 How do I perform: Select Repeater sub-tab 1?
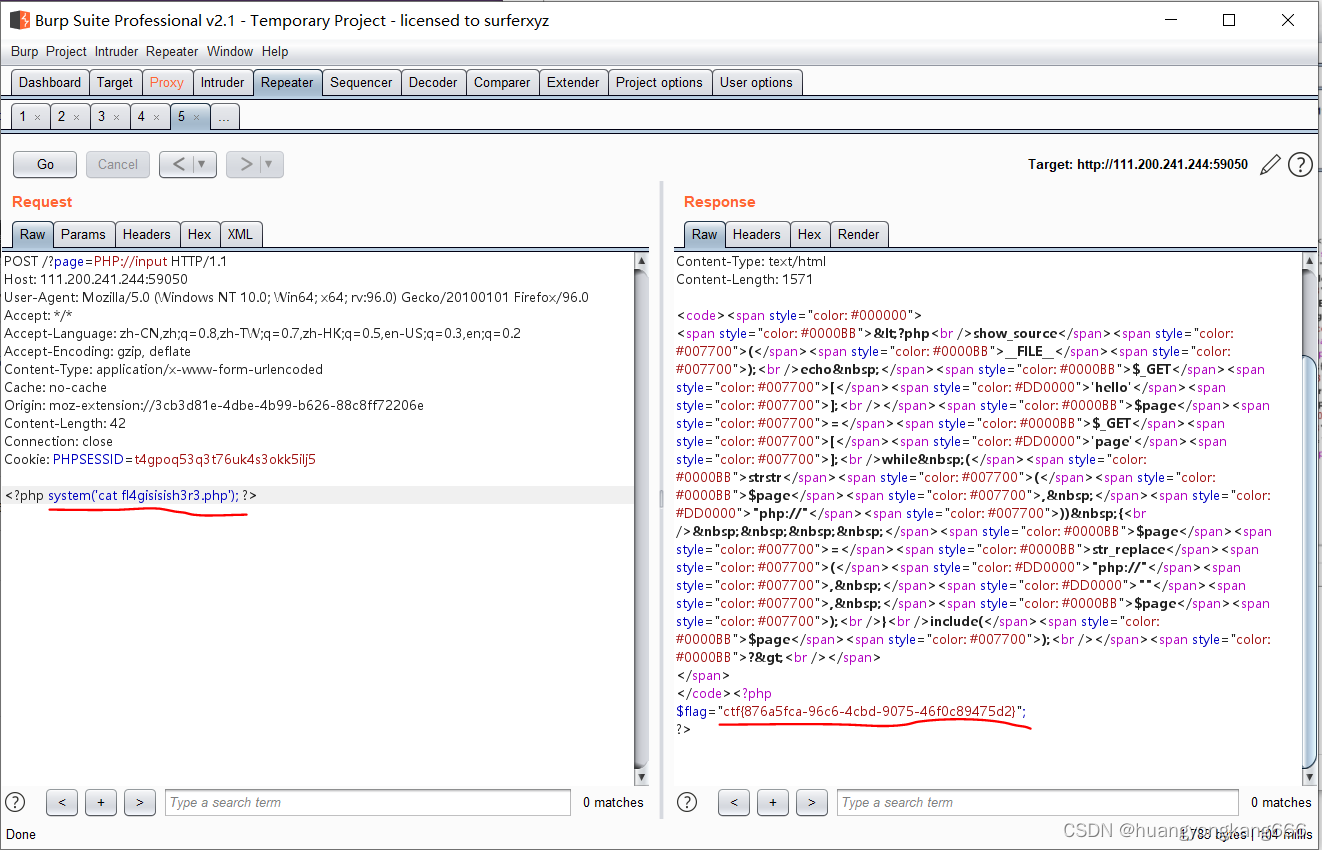[x=23, y=117]
